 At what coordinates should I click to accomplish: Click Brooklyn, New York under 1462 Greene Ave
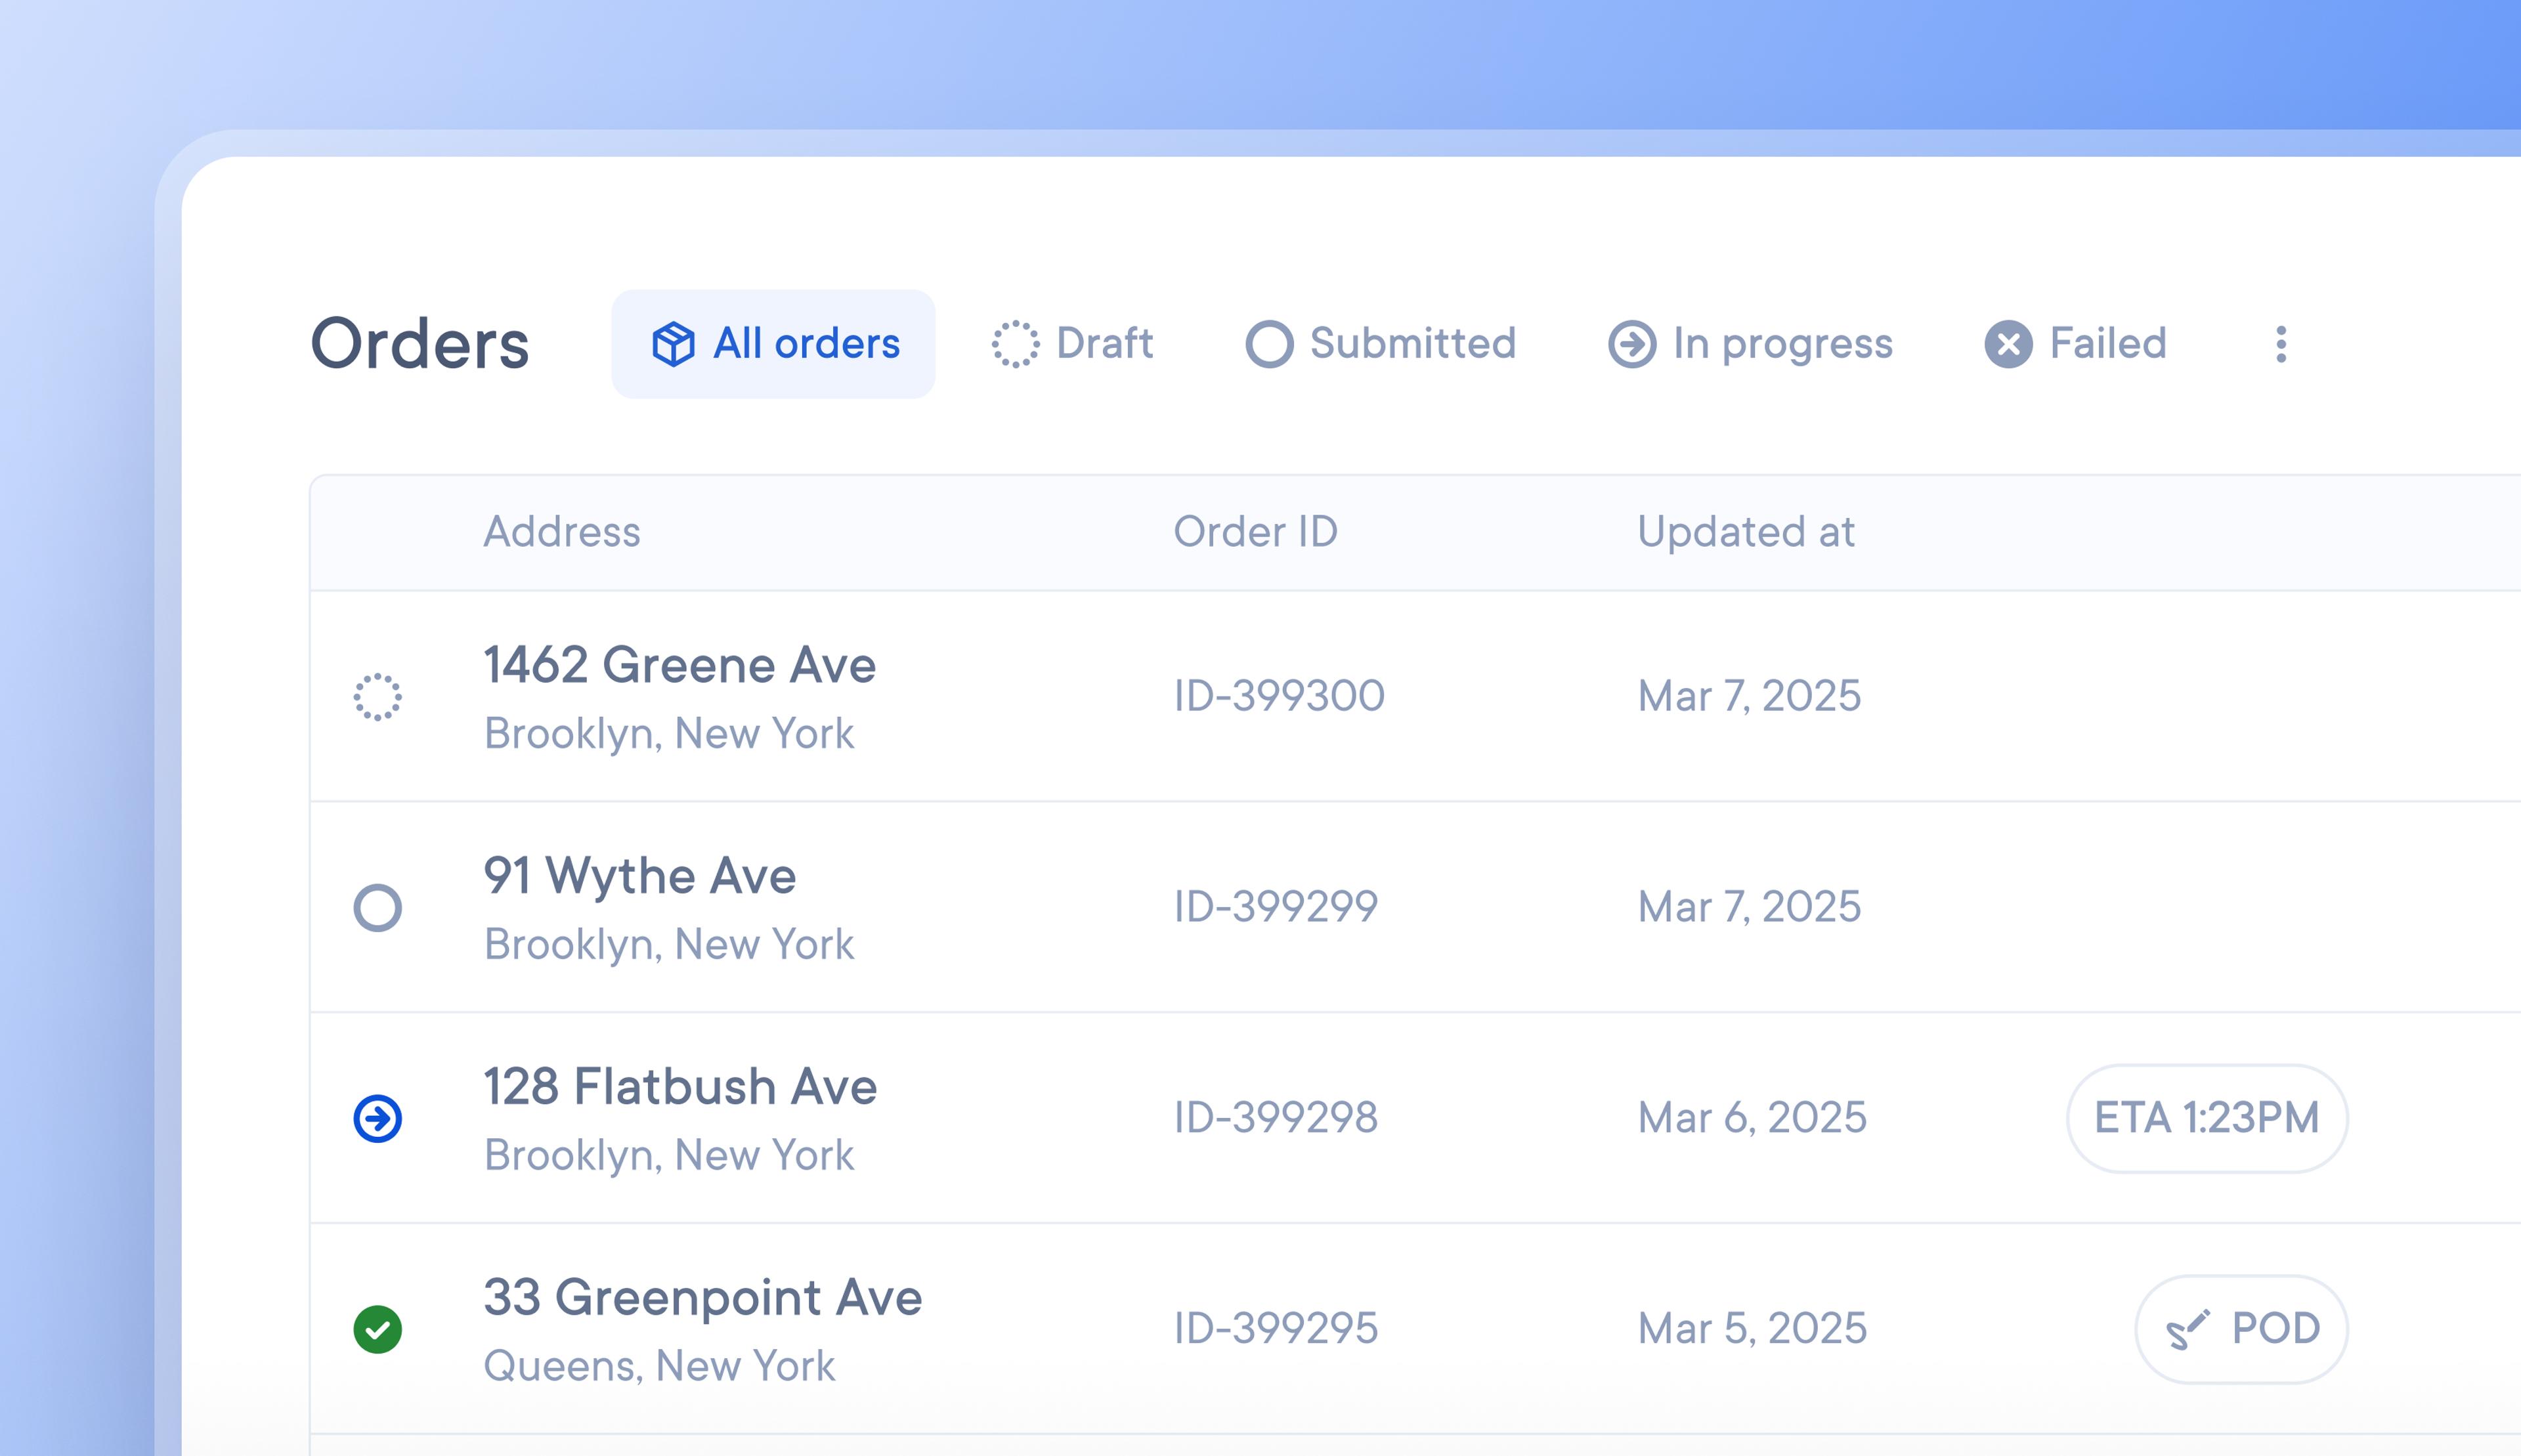669,734
